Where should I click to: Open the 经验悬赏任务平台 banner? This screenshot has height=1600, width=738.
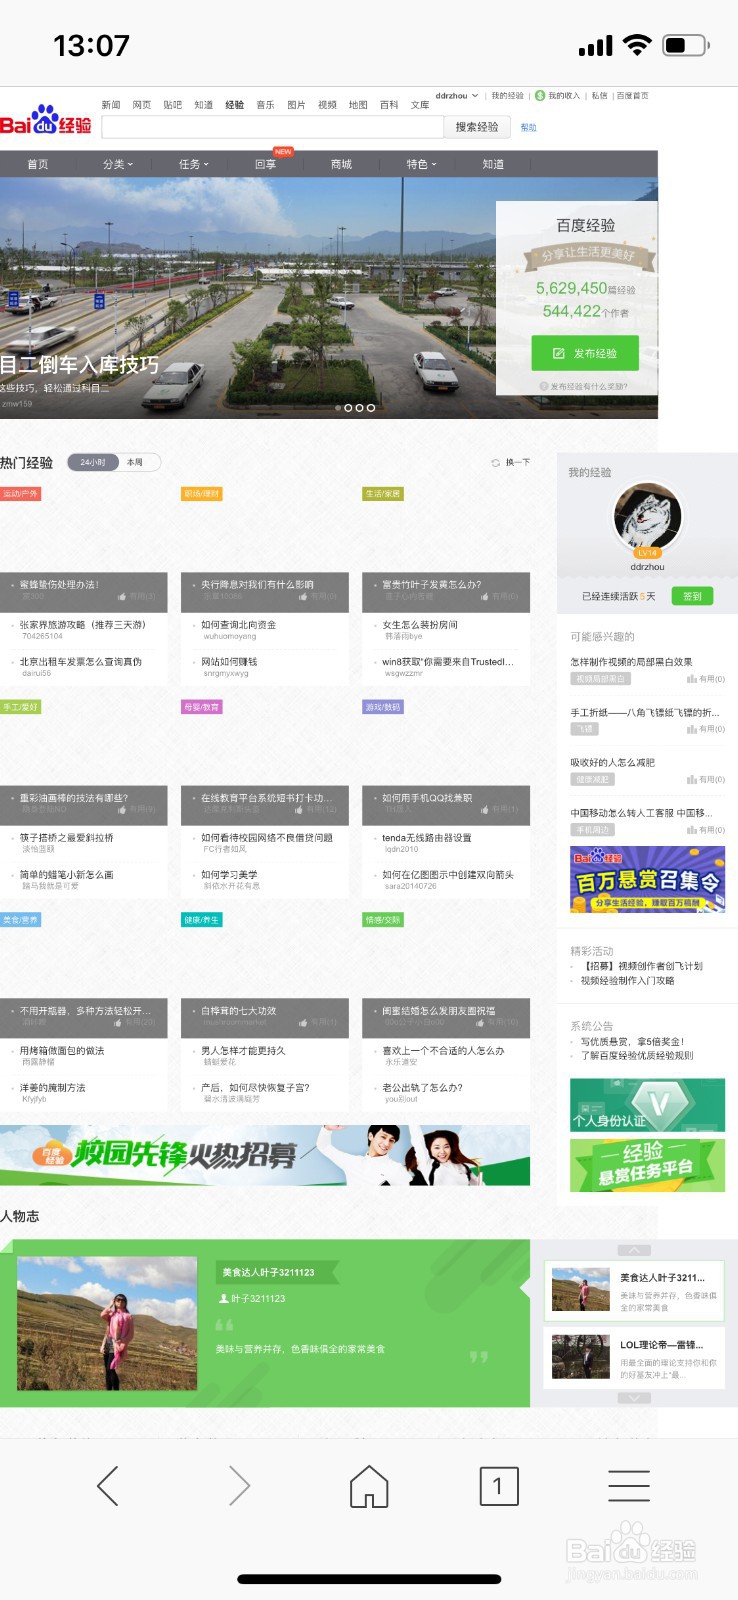click(x=647, y=1165)
